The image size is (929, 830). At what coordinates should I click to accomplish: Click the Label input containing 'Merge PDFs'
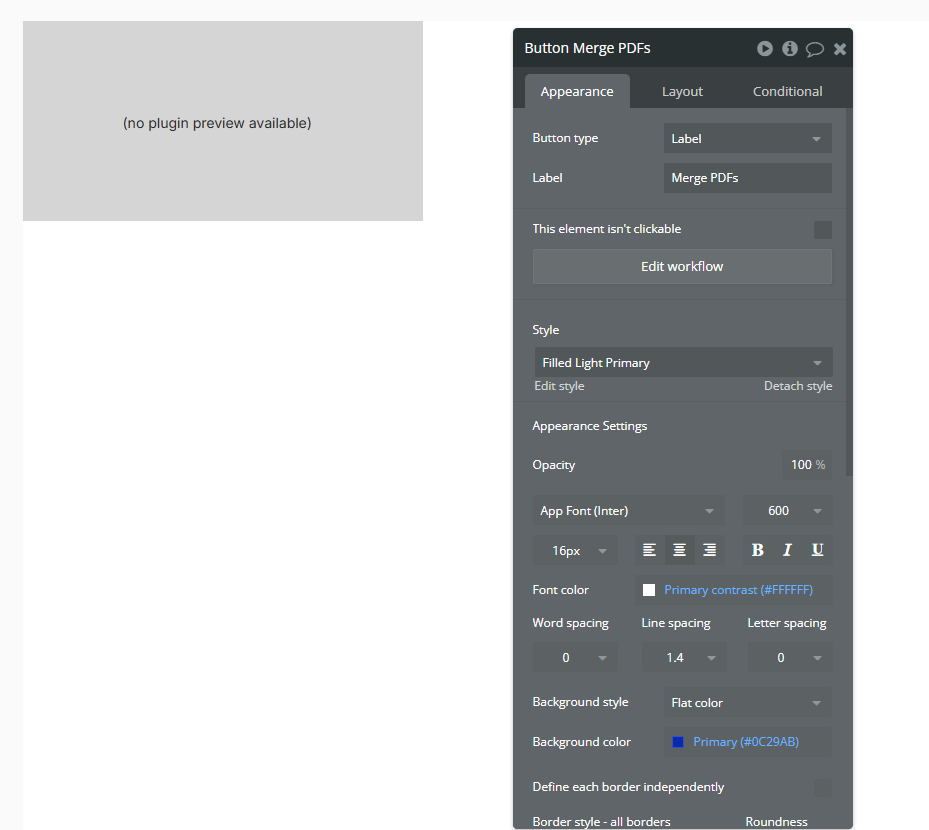[x=747, y=177]
